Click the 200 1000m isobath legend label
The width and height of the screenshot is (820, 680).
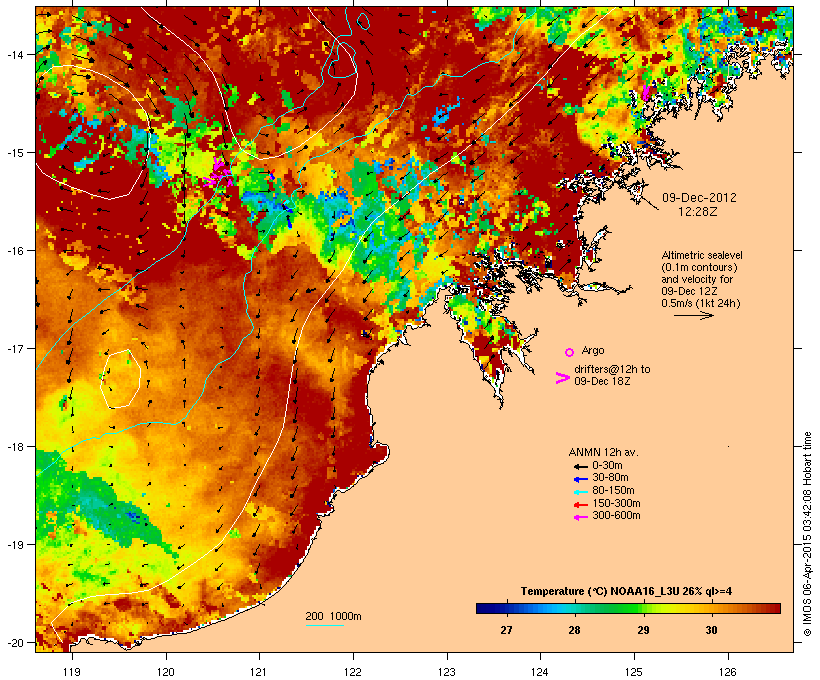333,615
